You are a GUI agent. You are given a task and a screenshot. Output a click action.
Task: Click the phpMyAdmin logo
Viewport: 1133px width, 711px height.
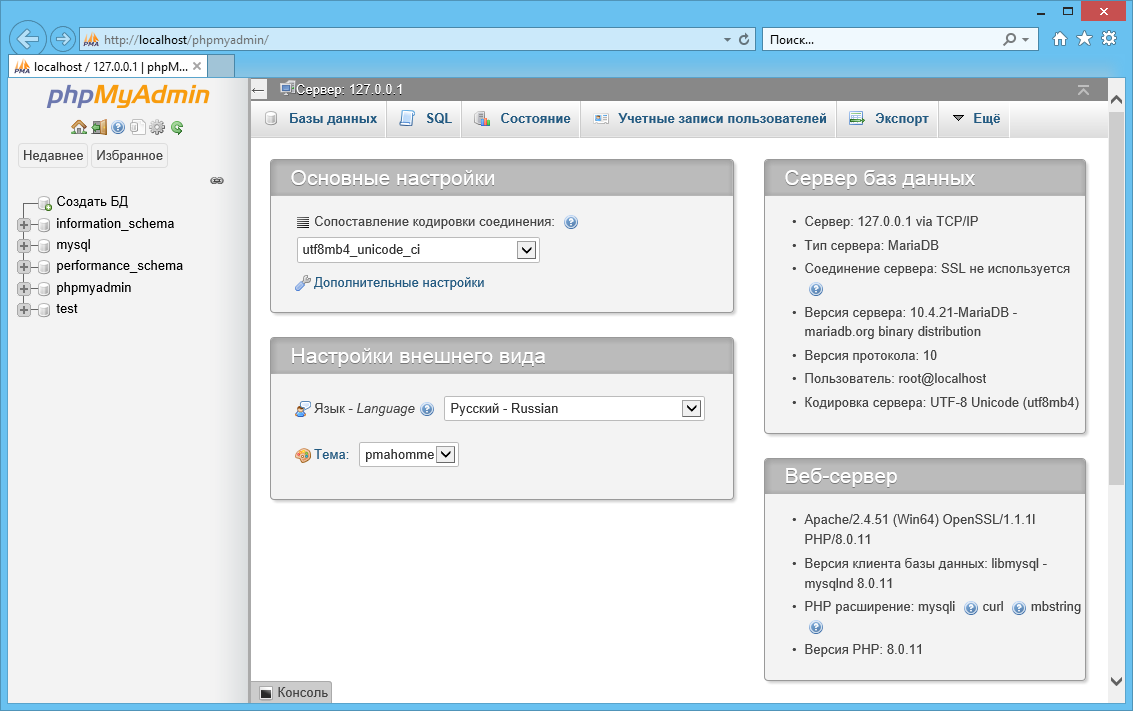click(128, 95)
